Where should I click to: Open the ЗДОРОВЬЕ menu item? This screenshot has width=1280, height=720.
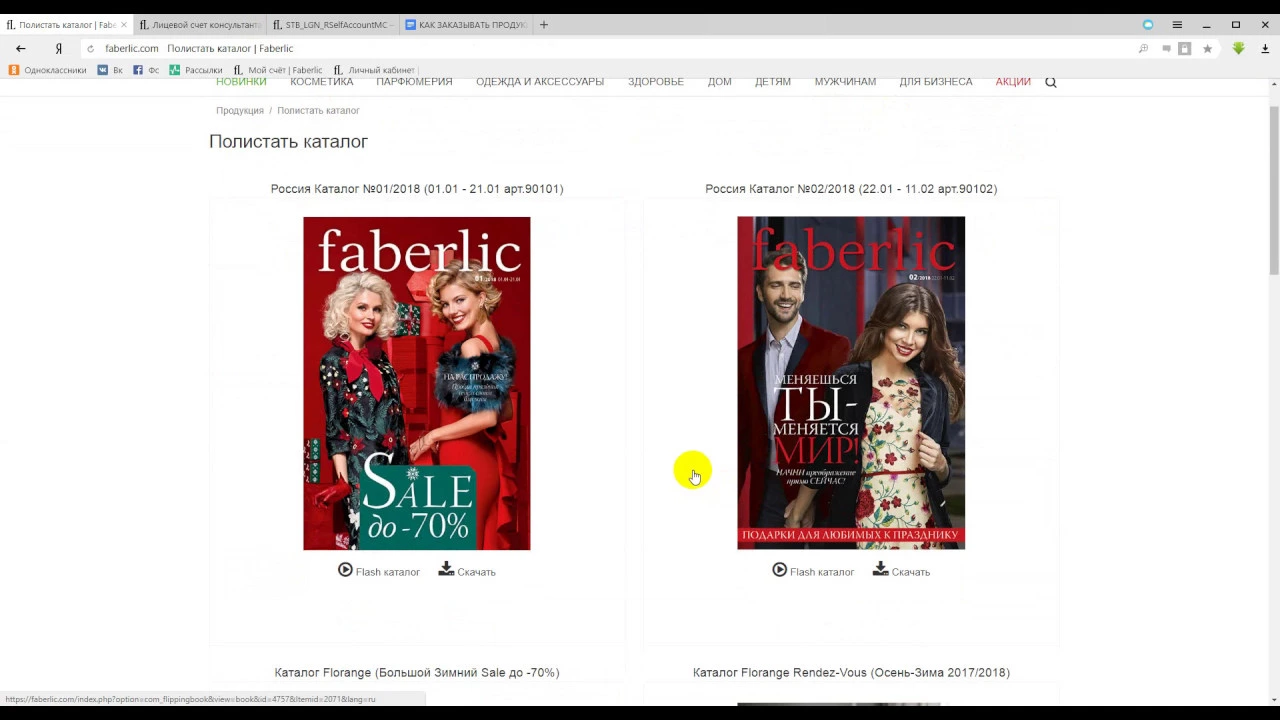[x=656, y=82]
